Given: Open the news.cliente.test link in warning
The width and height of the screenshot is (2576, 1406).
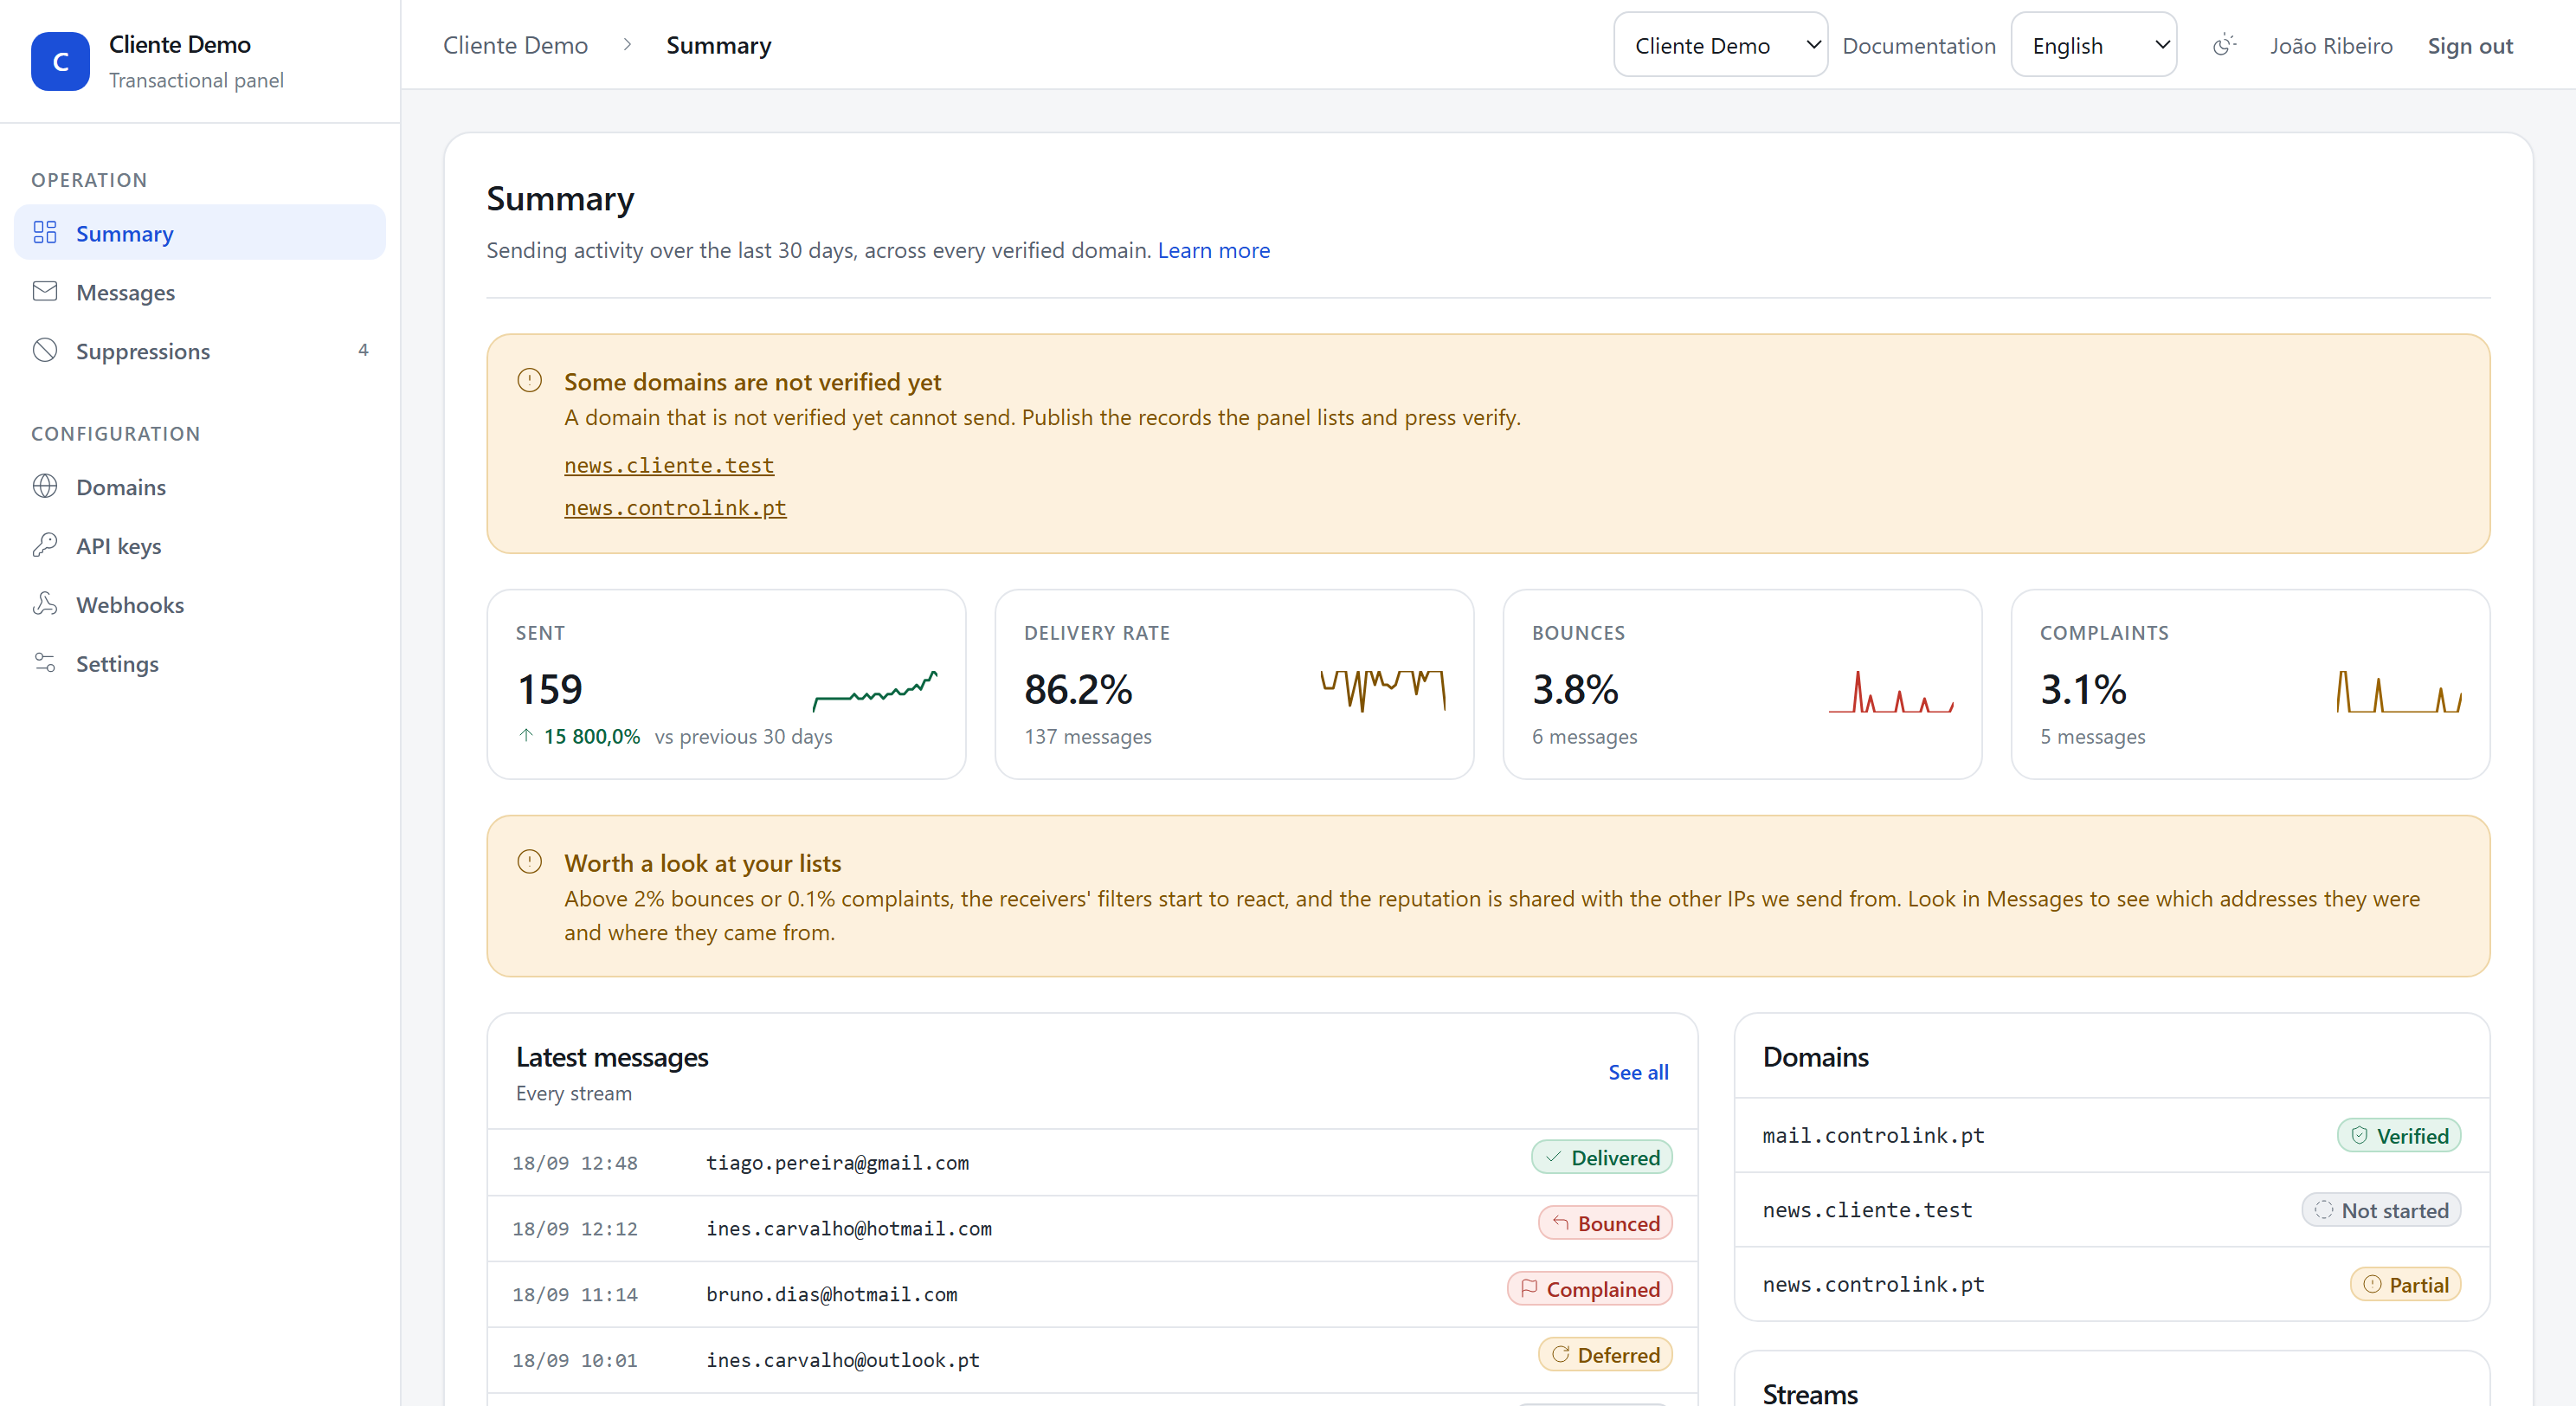Looking at the screenshot, I should [669, 465].
